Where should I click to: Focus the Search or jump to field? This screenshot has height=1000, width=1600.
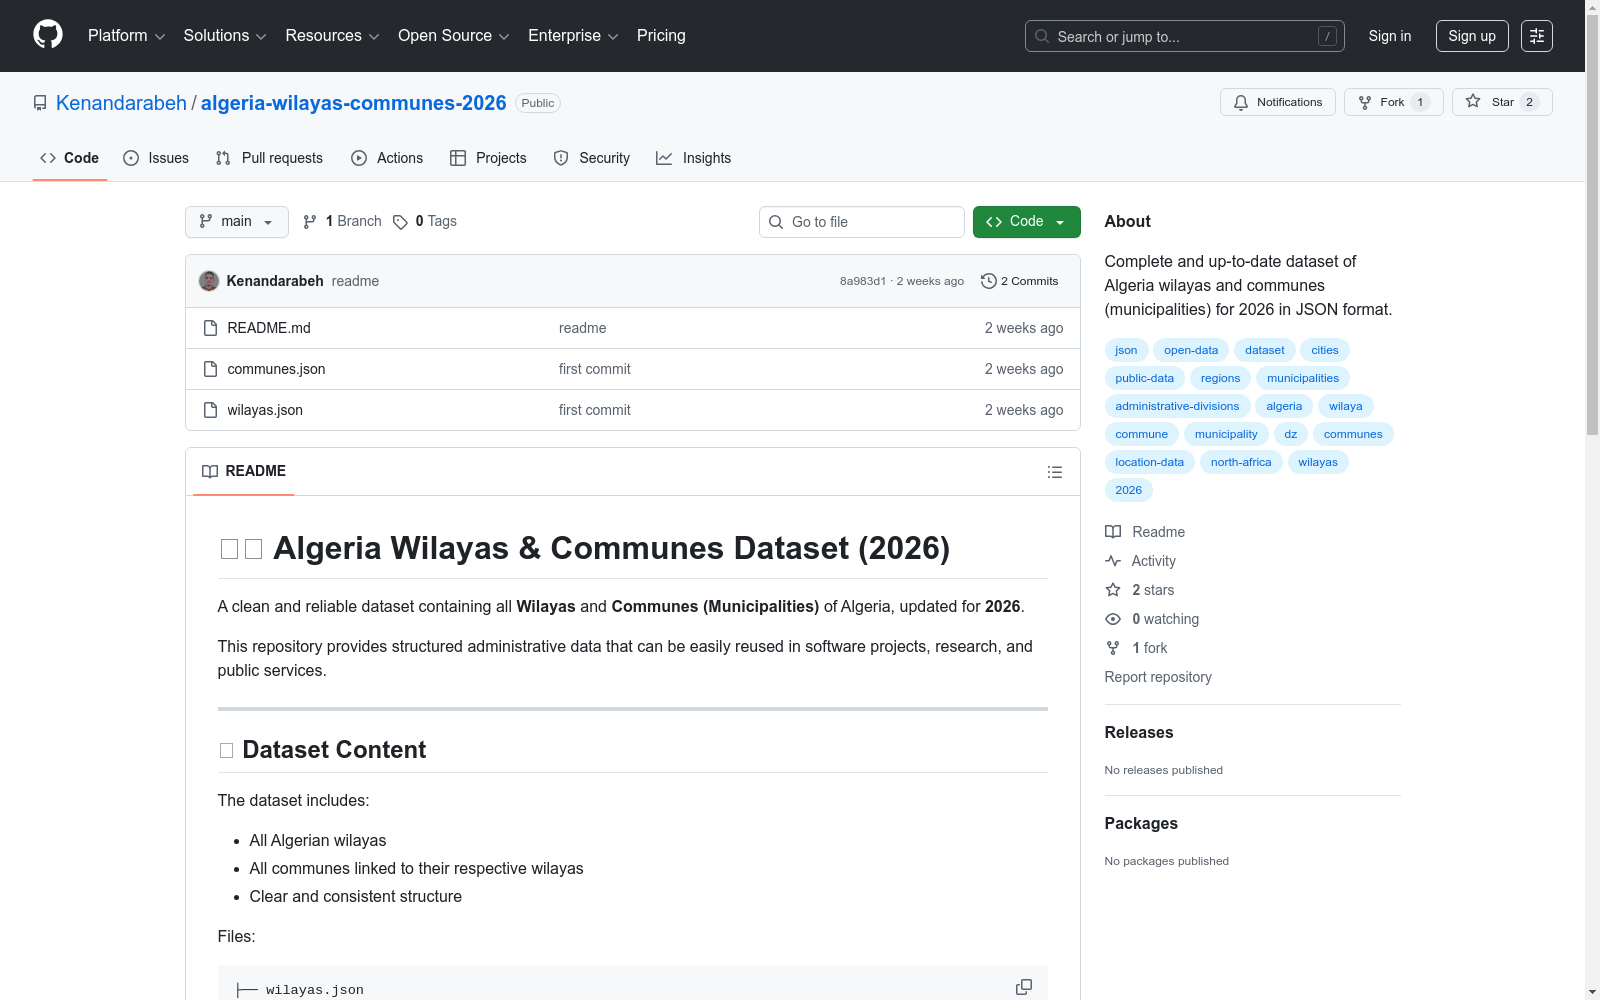pyautogui.click(x=1185, y=36)
